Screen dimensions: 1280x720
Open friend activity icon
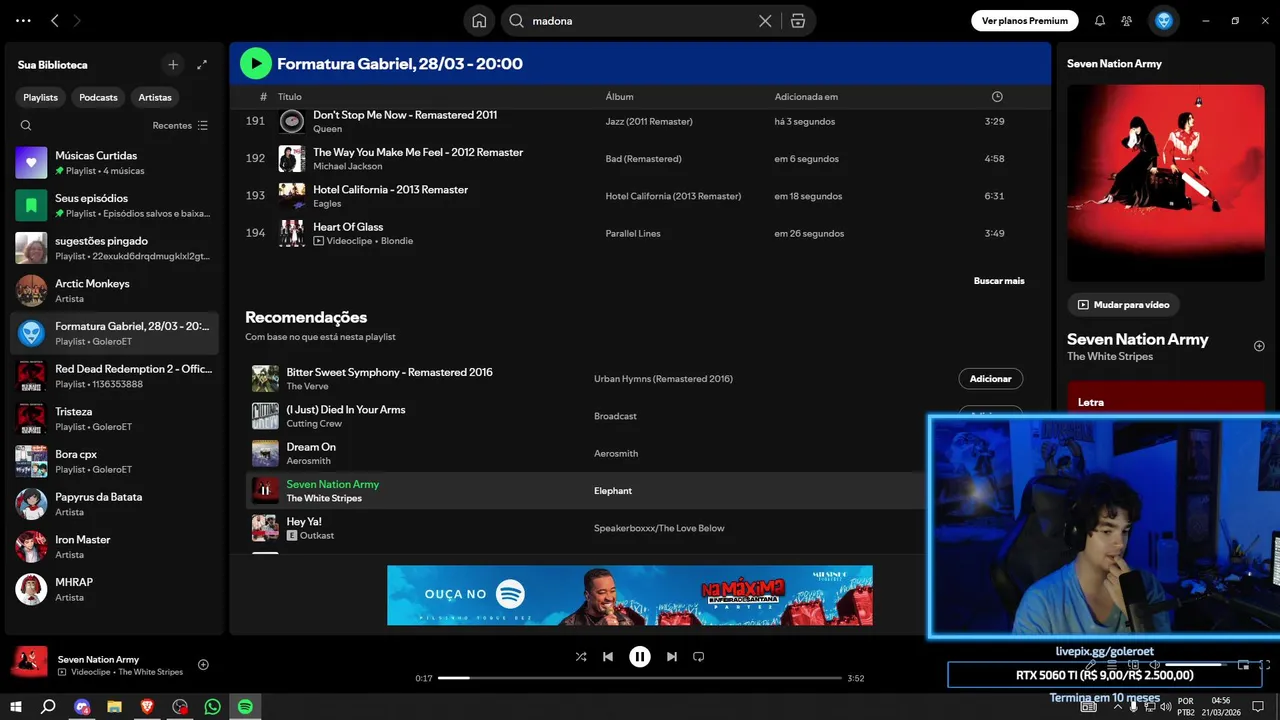[1127, 21]
